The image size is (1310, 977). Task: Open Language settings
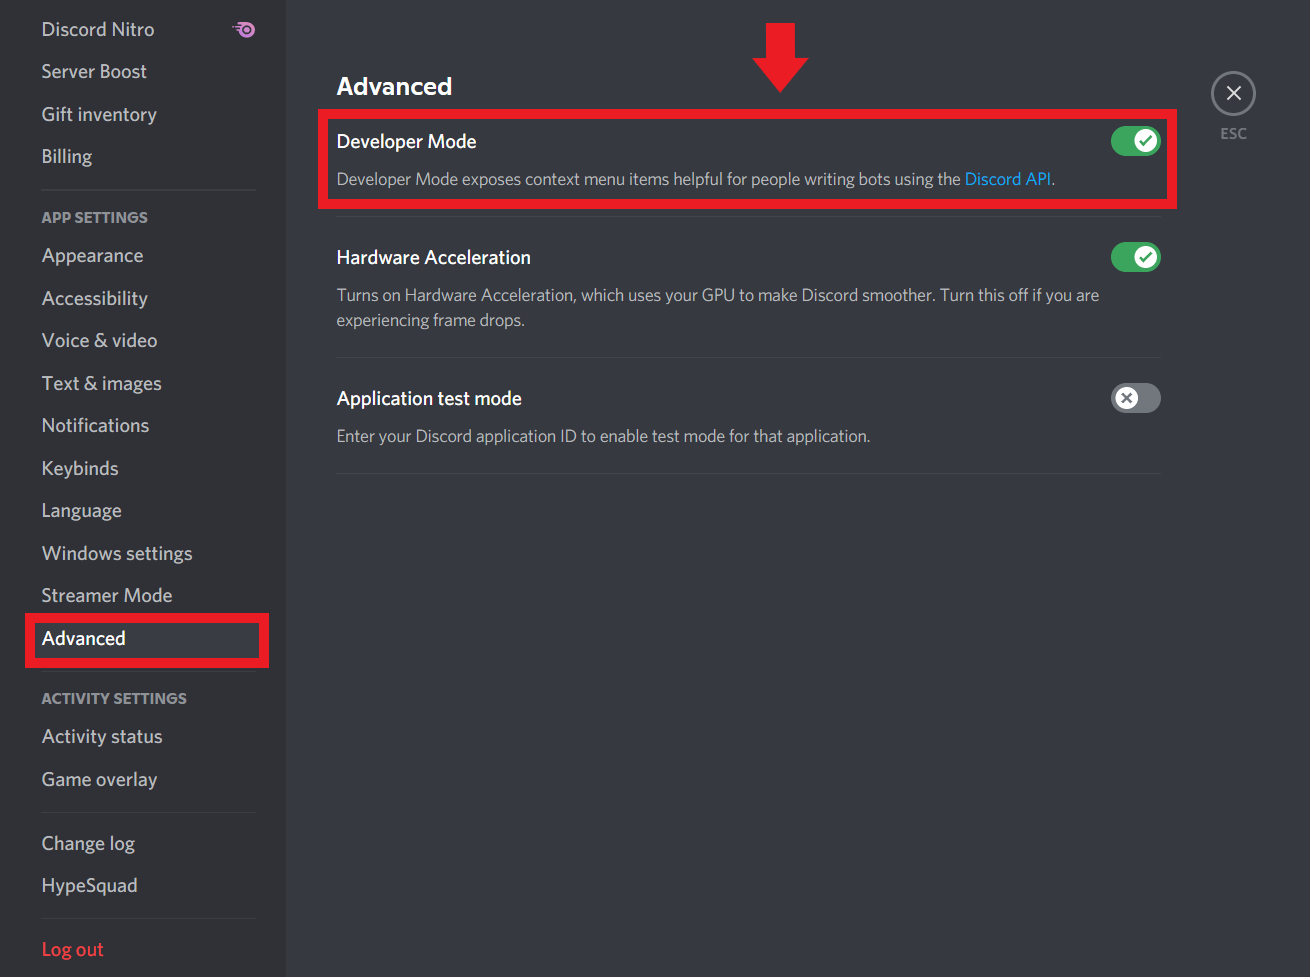point(81,511)
